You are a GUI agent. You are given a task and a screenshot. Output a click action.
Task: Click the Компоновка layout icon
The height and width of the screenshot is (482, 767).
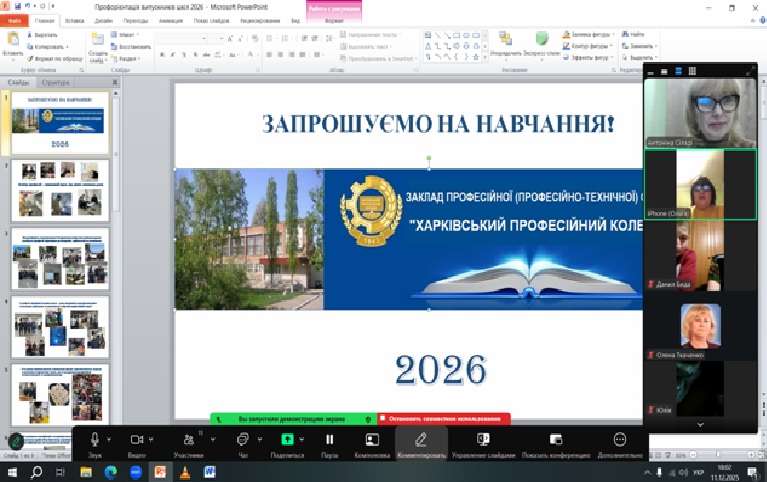click(x=372, y=440)
